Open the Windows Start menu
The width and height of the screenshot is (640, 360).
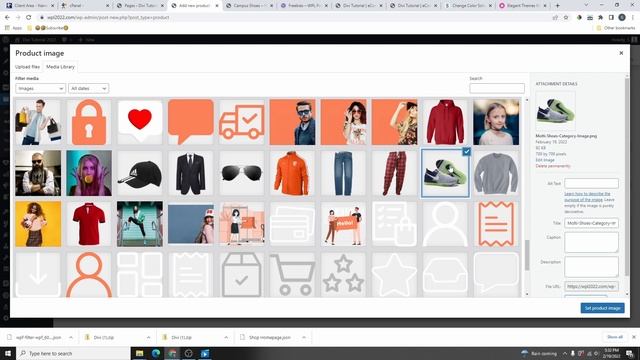tap(8, 353)
